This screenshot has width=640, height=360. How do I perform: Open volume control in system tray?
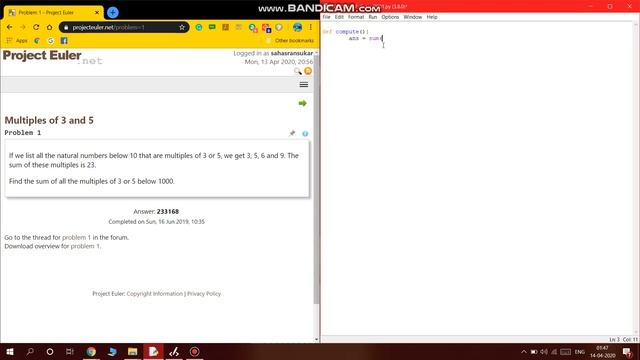click(544, 351)
